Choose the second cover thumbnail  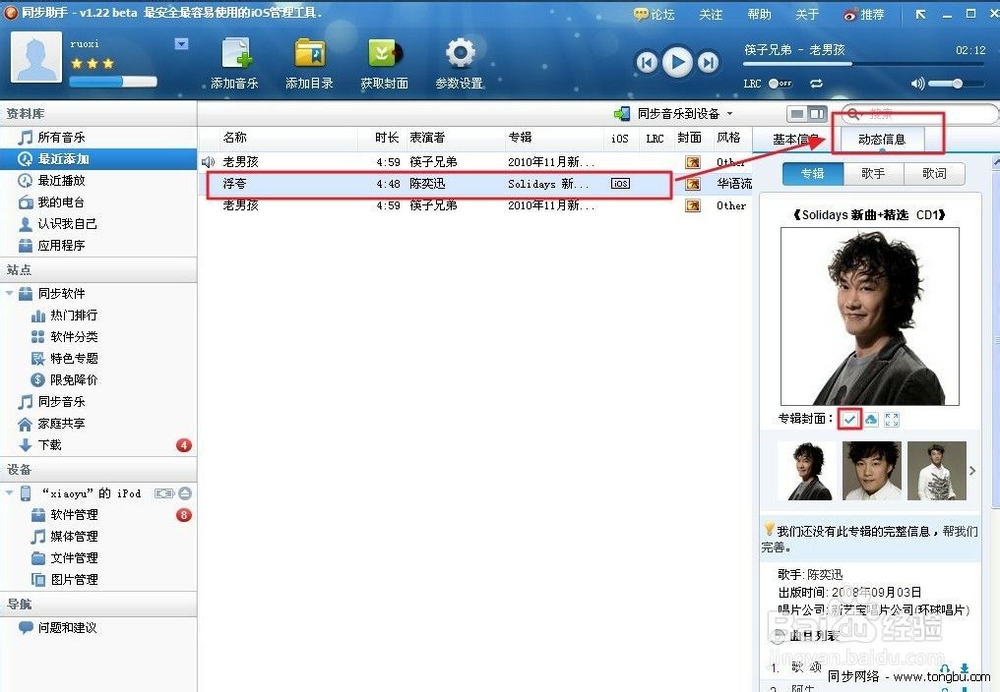click(871, 471)
